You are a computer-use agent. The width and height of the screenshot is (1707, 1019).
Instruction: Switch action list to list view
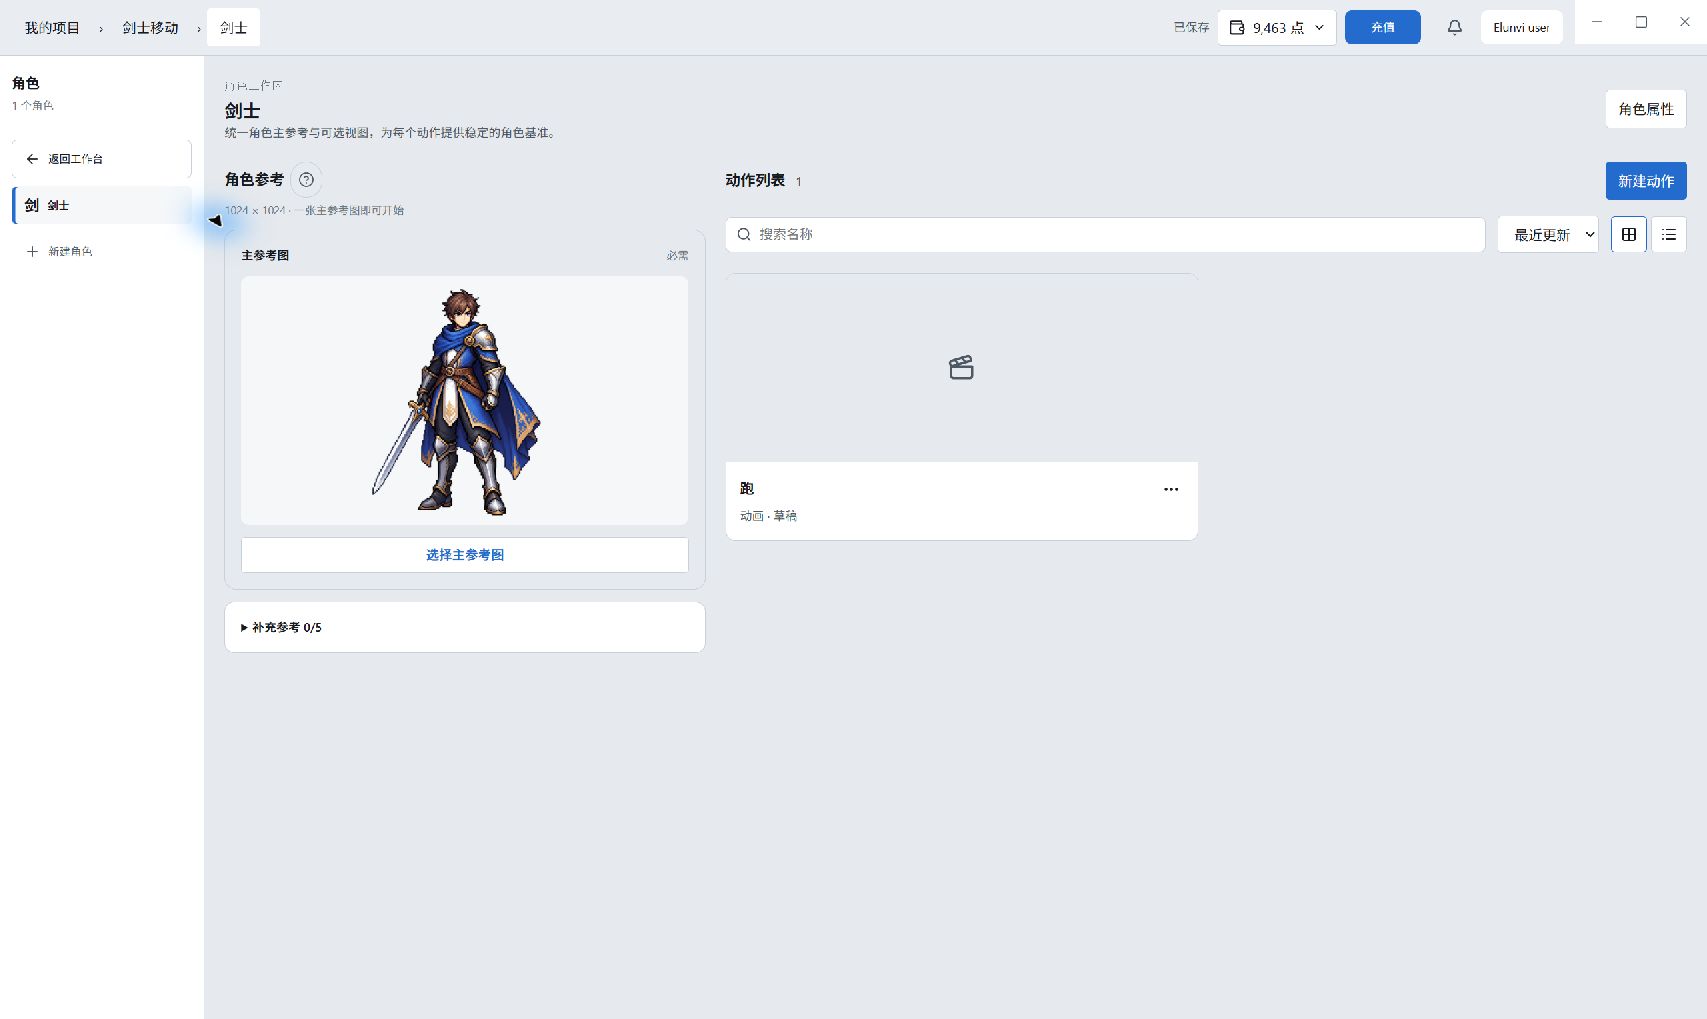point(1669,234)
